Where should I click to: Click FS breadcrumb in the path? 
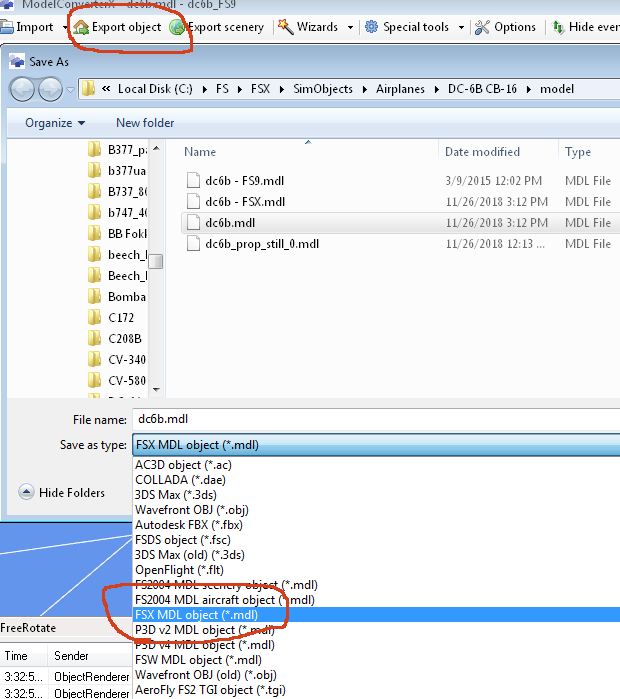pyautogui.click(x=222, y=89)
